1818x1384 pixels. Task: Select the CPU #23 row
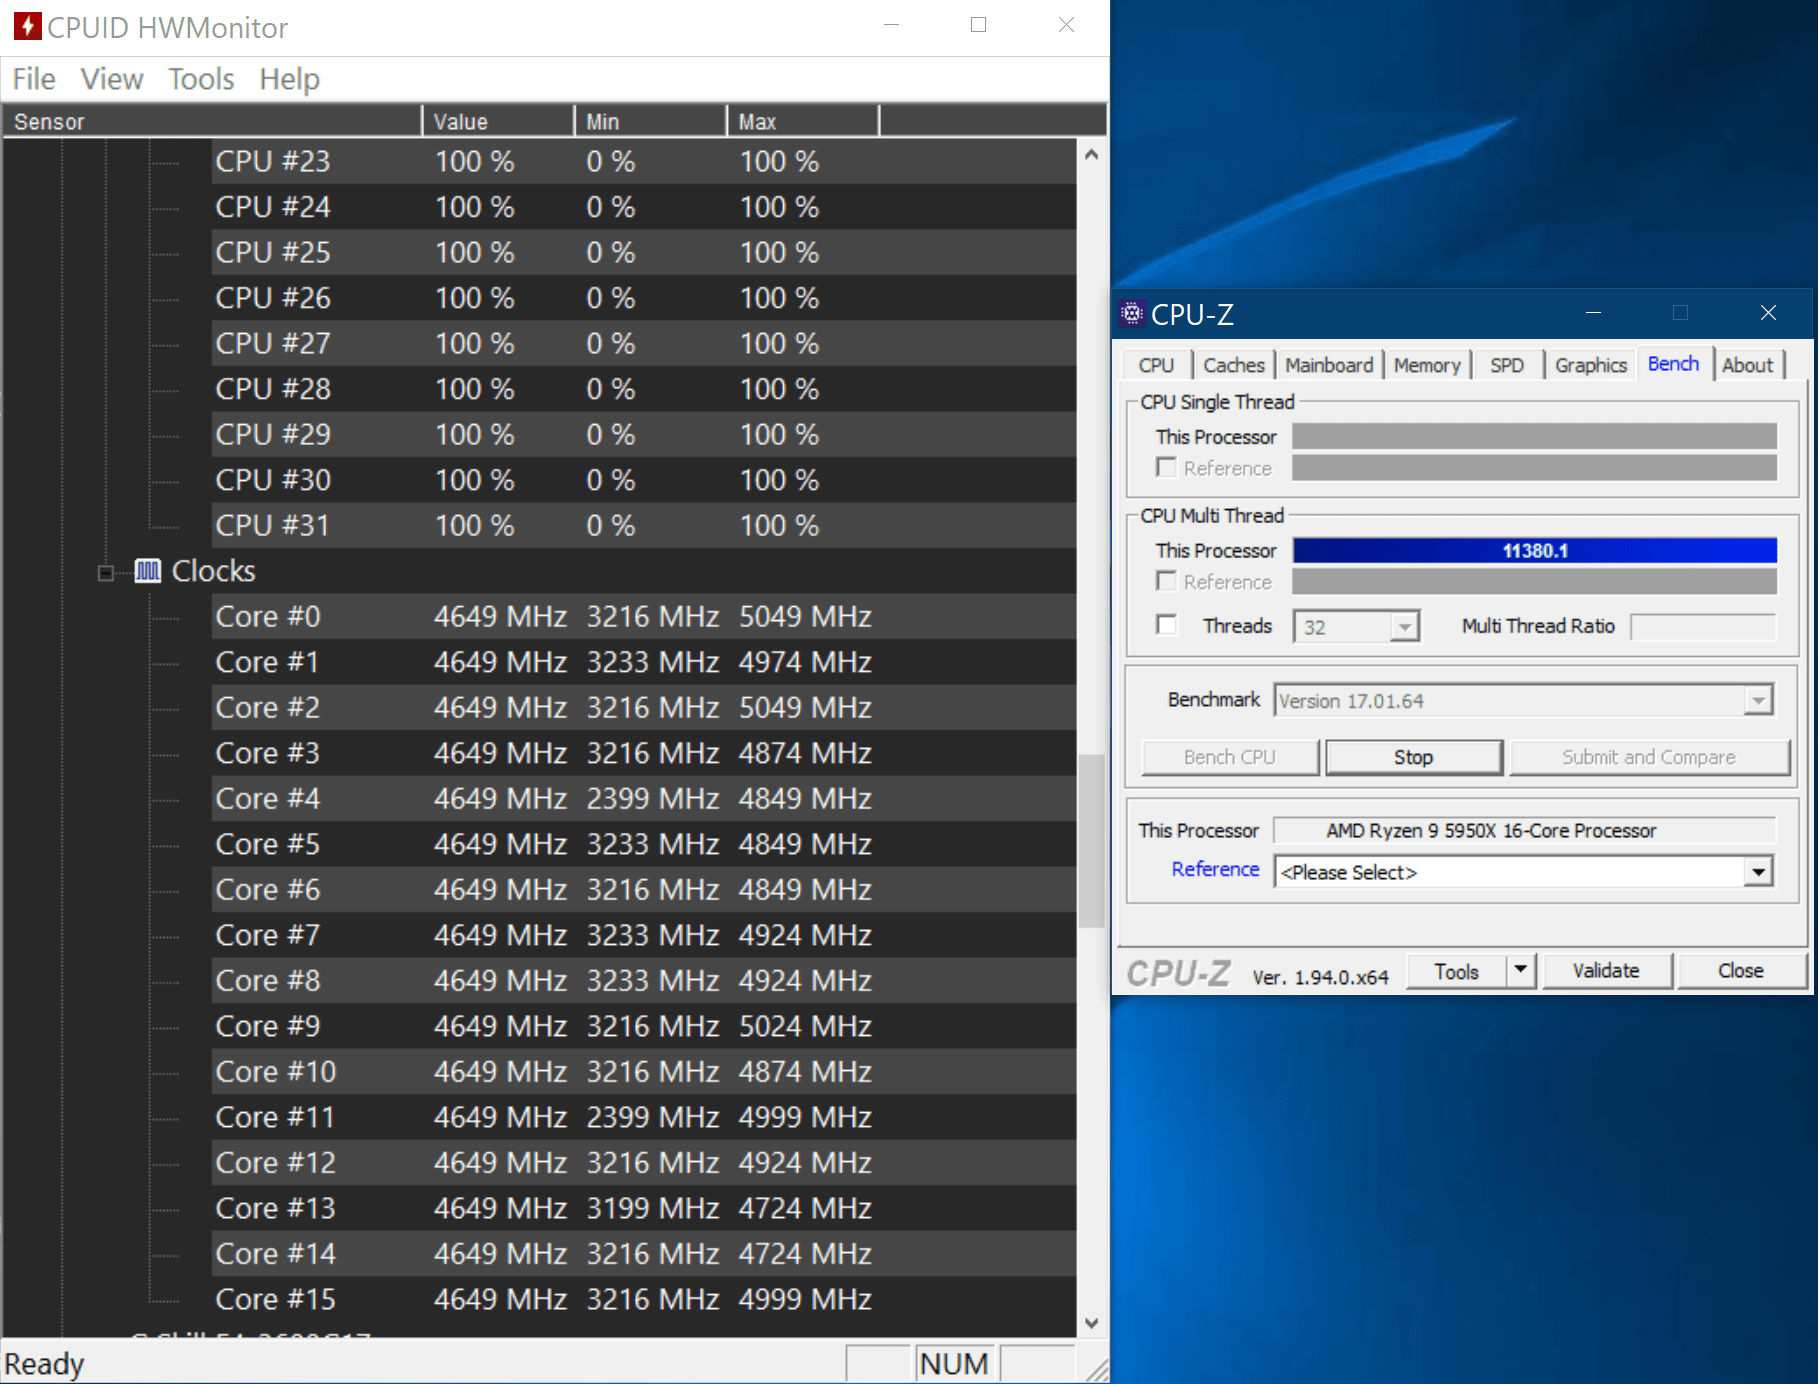pyautogui.click(x=644, y=161)
